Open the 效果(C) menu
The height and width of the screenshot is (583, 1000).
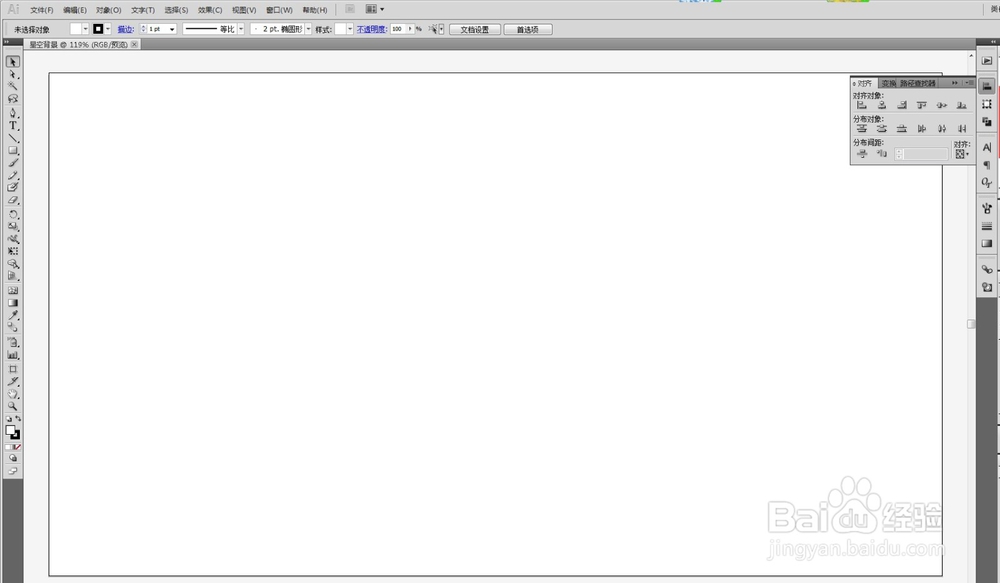coord(210,10)
